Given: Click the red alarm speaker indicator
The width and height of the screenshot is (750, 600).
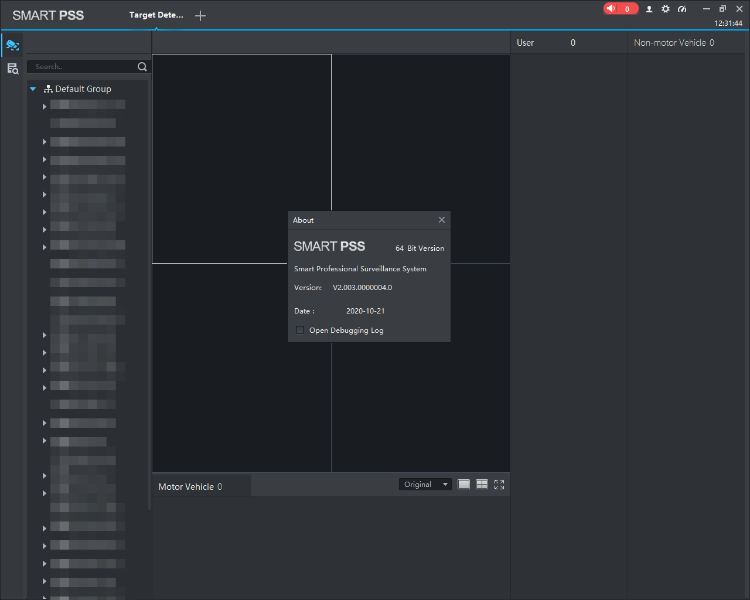Looking at the screenshot, I should pyautogui.click(x=620, y=9).
